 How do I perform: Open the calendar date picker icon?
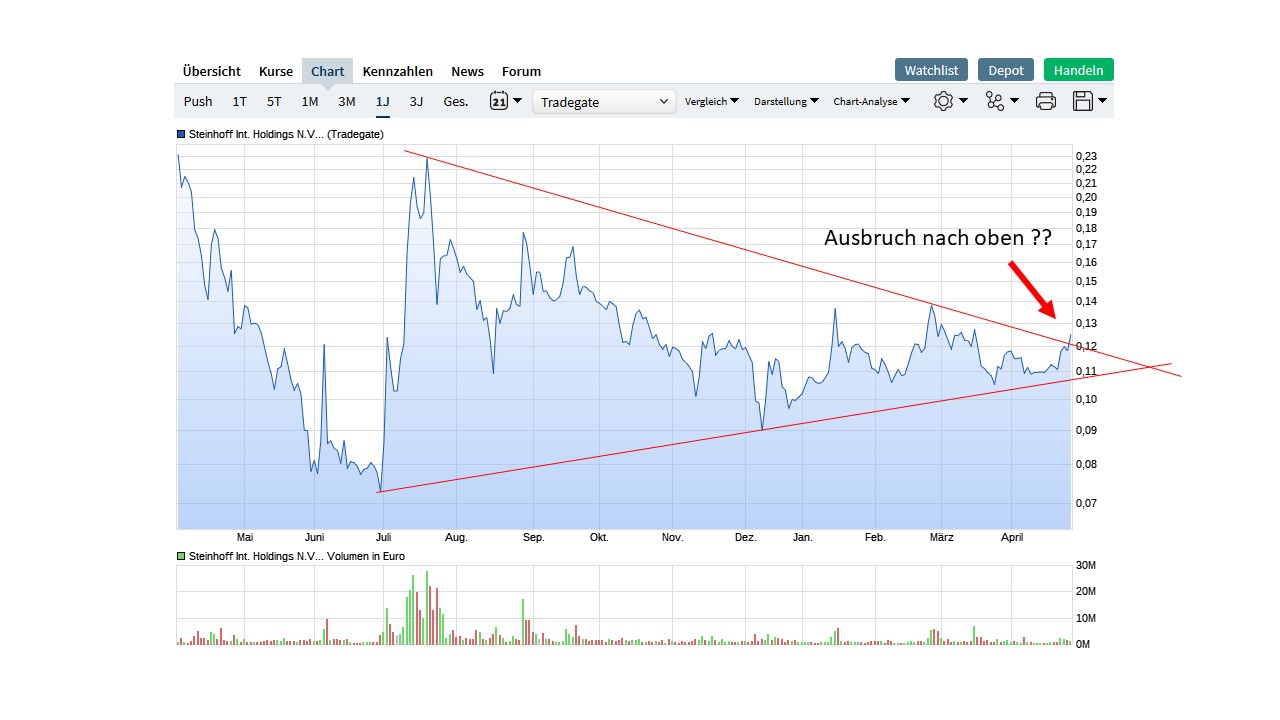coord(500,101)
